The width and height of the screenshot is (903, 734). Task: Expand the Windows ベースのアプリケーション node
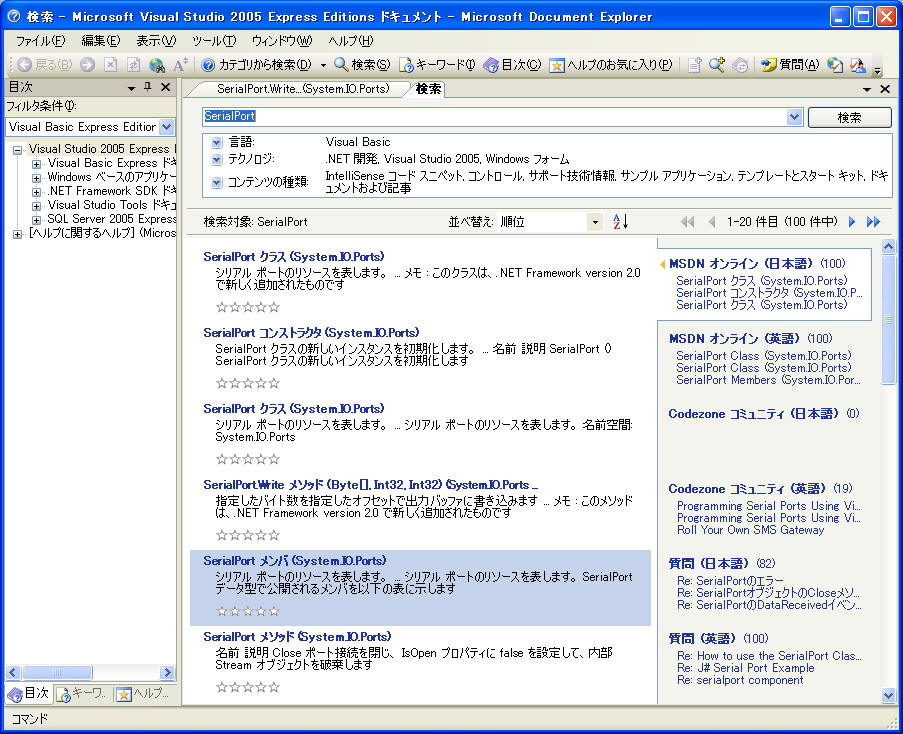(x=36, y=178)
